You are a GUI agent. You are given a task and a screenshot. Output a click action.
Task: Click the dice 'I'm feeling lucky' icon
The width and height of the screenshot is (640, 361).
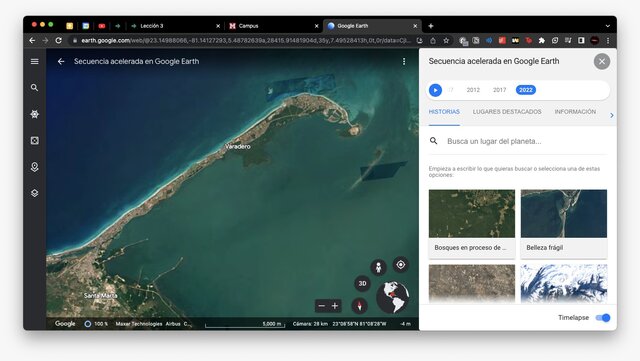tap(35, 140)
